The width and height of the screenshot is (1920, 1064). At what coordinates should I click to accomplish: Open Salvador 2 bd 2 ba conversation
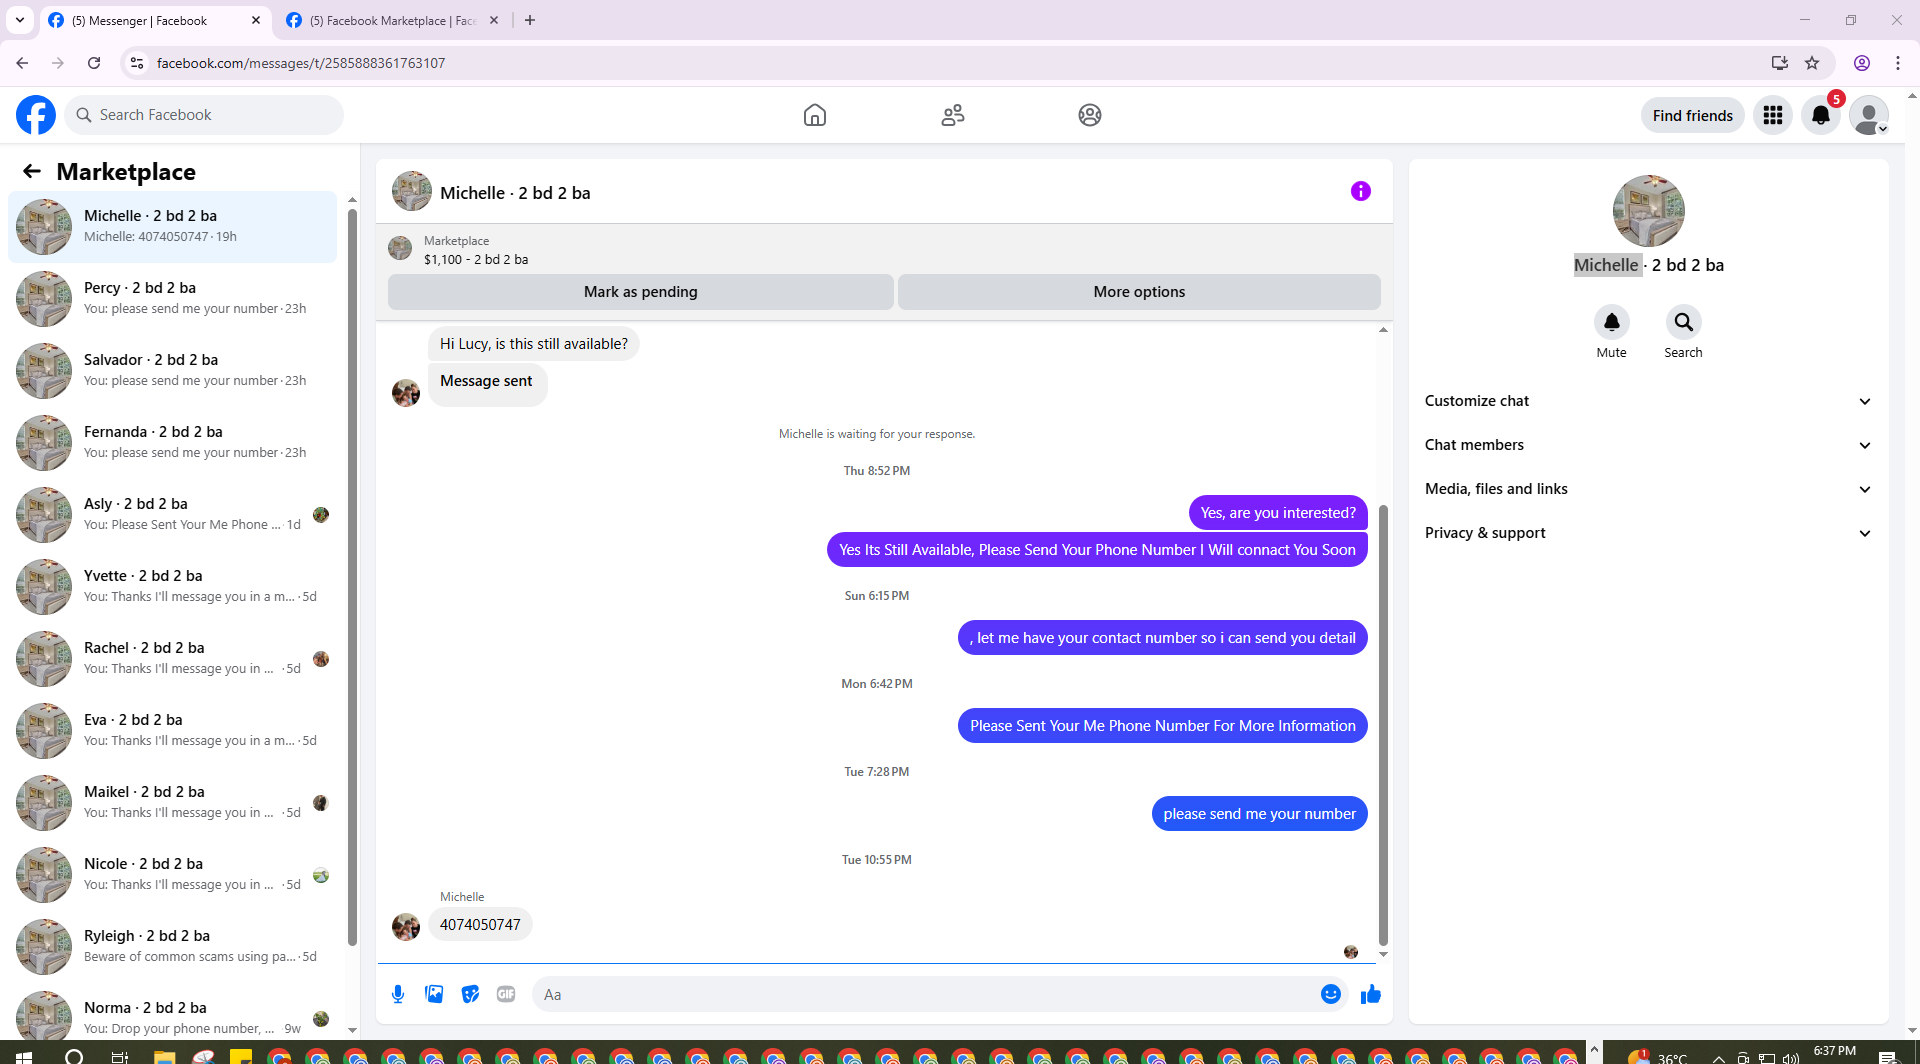(x=173, y=371)
